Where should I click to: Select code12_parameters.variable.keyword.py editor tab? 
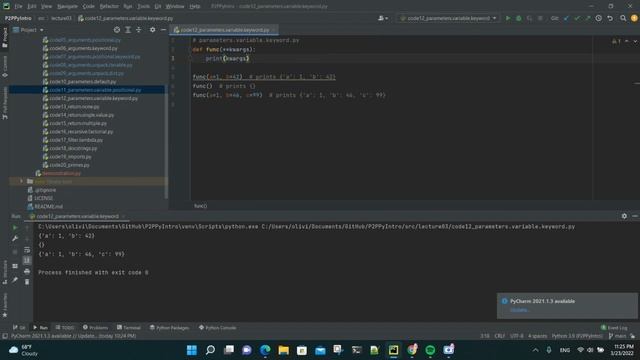(224, 30)
